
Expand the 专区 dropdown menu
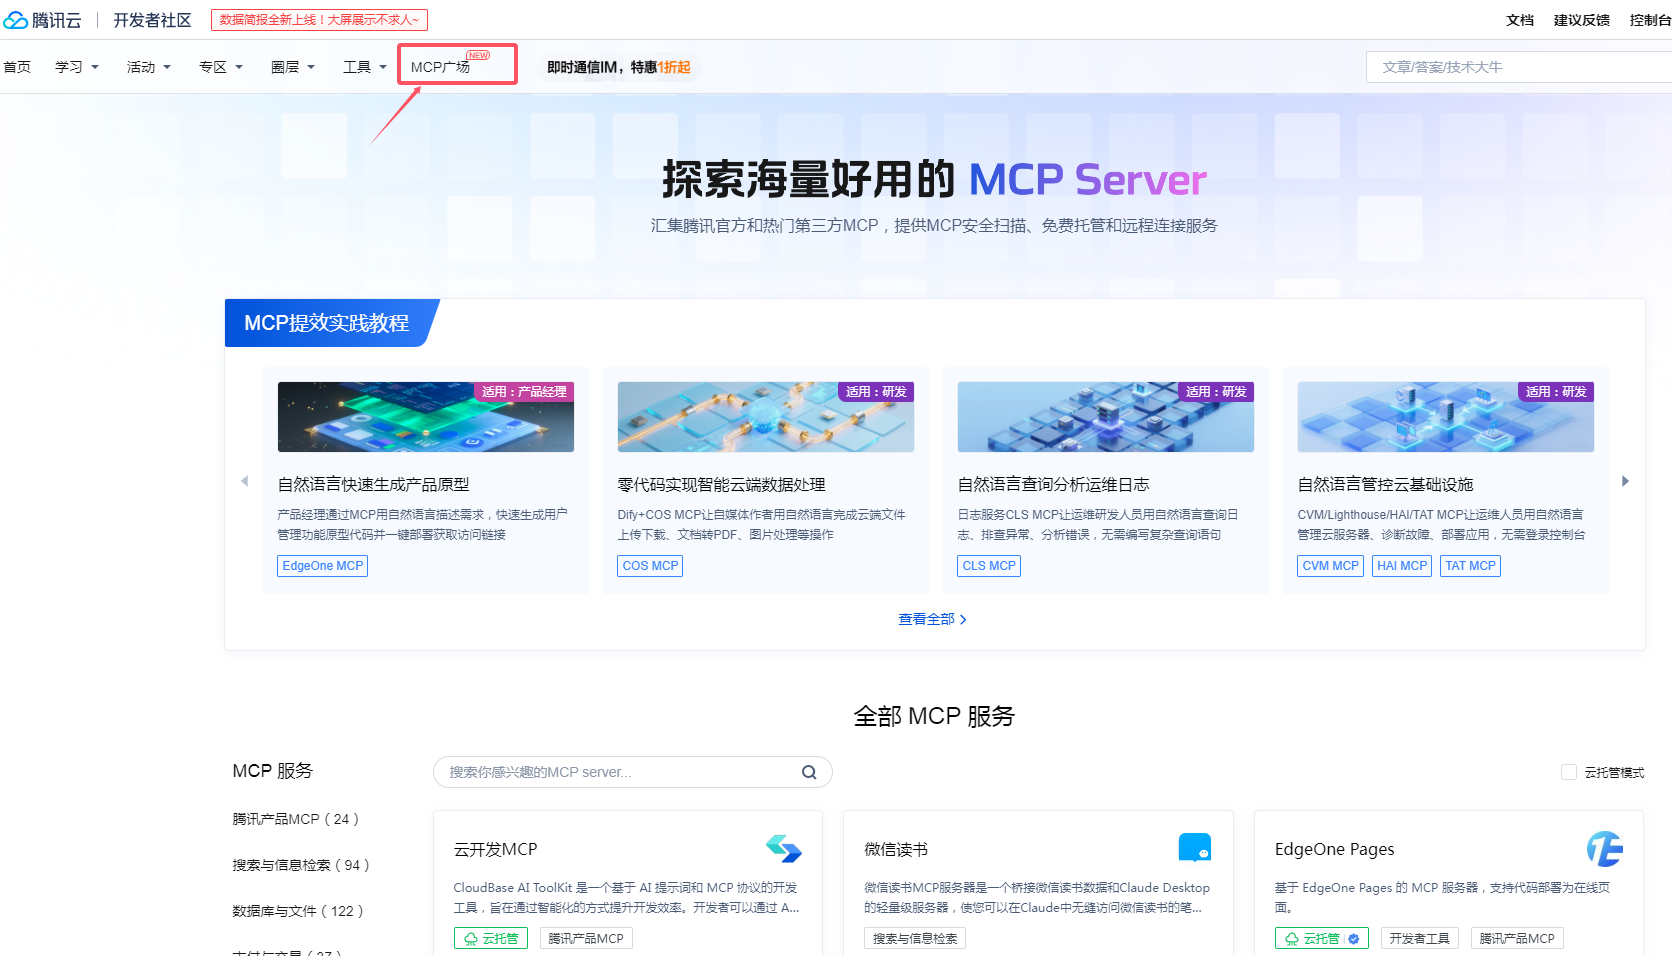pyautogui.click(x=221, y=67)
